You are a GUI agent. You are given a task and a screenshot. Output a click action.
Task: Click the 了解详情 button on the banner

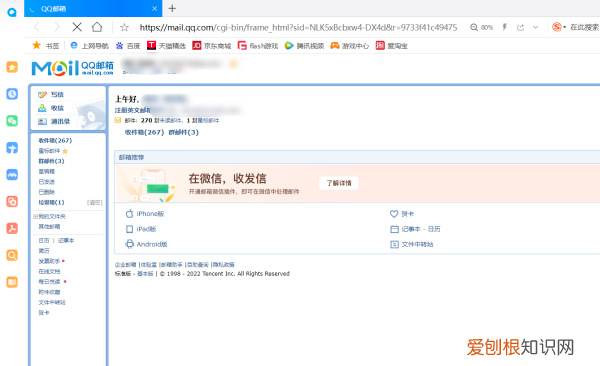[x=339, y=183]
